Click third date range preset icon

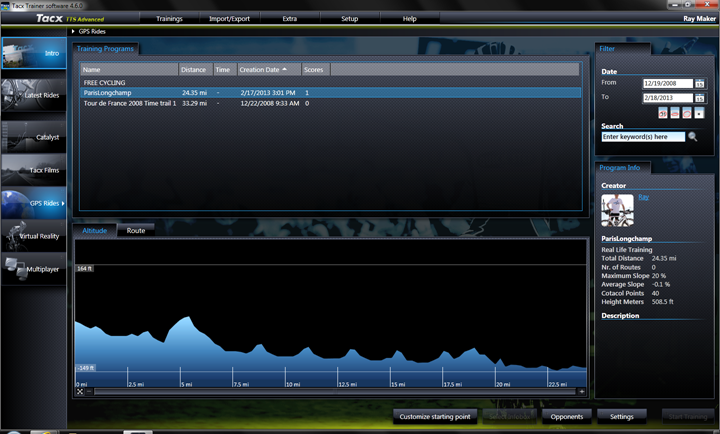point(686,113)
